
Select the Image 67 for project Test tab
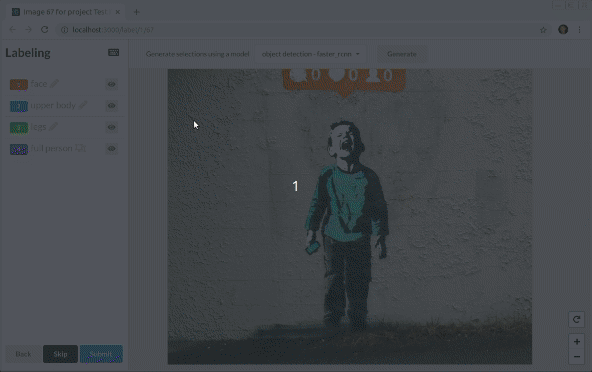pyautogui.click(x=64, y=12)
